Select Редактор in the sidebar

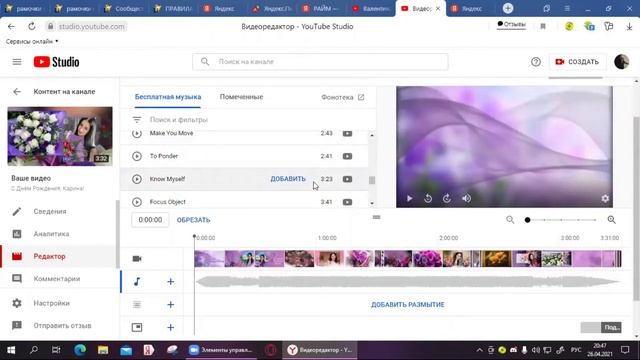point(49,256)
